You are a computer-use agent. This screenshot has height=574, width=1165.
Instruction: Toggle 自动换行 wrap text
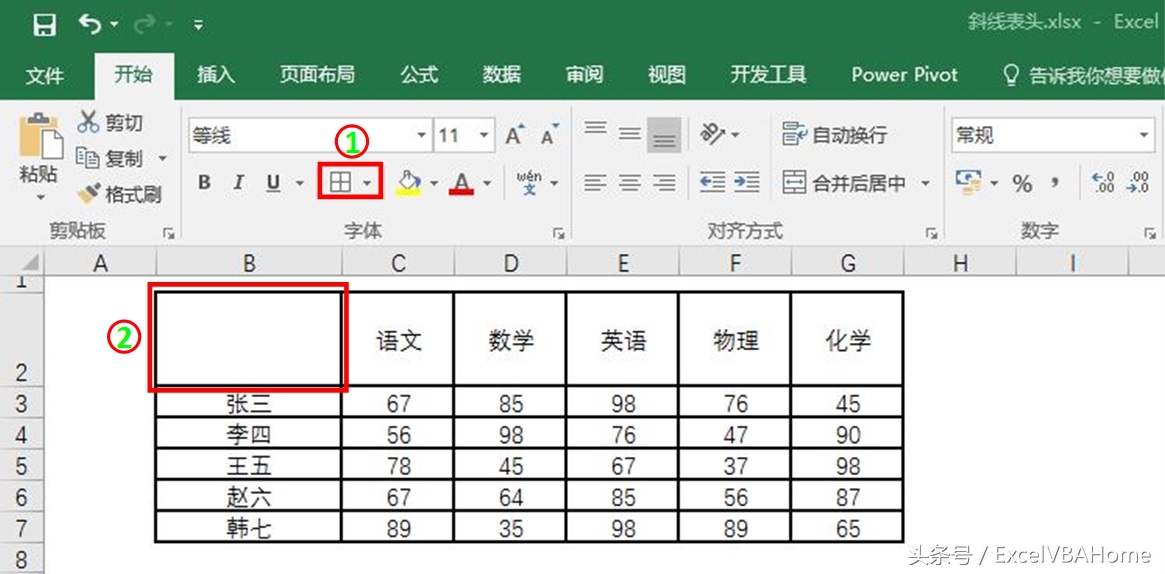(835, 135)
